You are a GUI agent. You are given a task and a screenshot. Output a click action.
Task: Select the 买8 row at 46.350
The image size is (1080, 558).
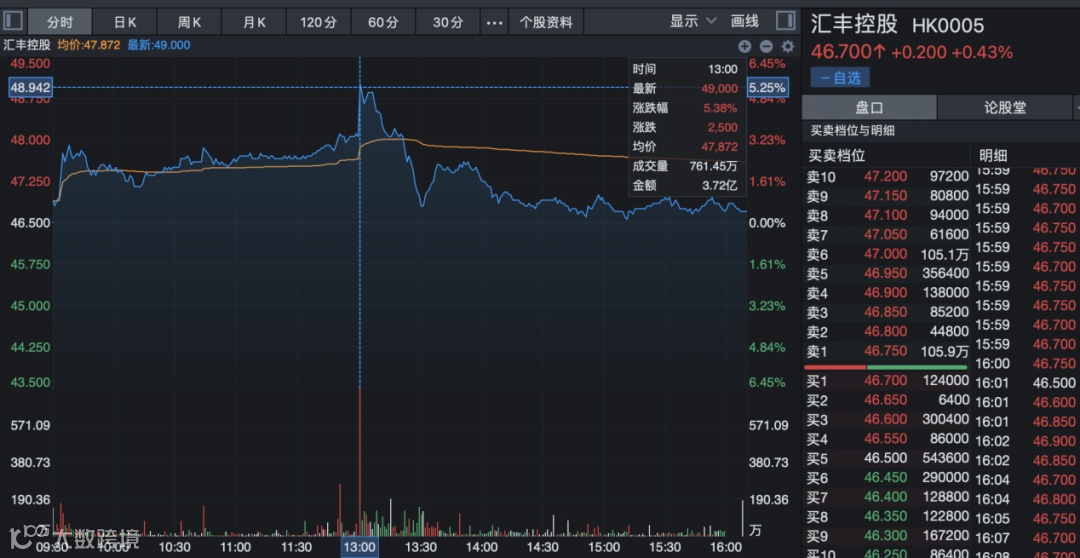(886, 516)
